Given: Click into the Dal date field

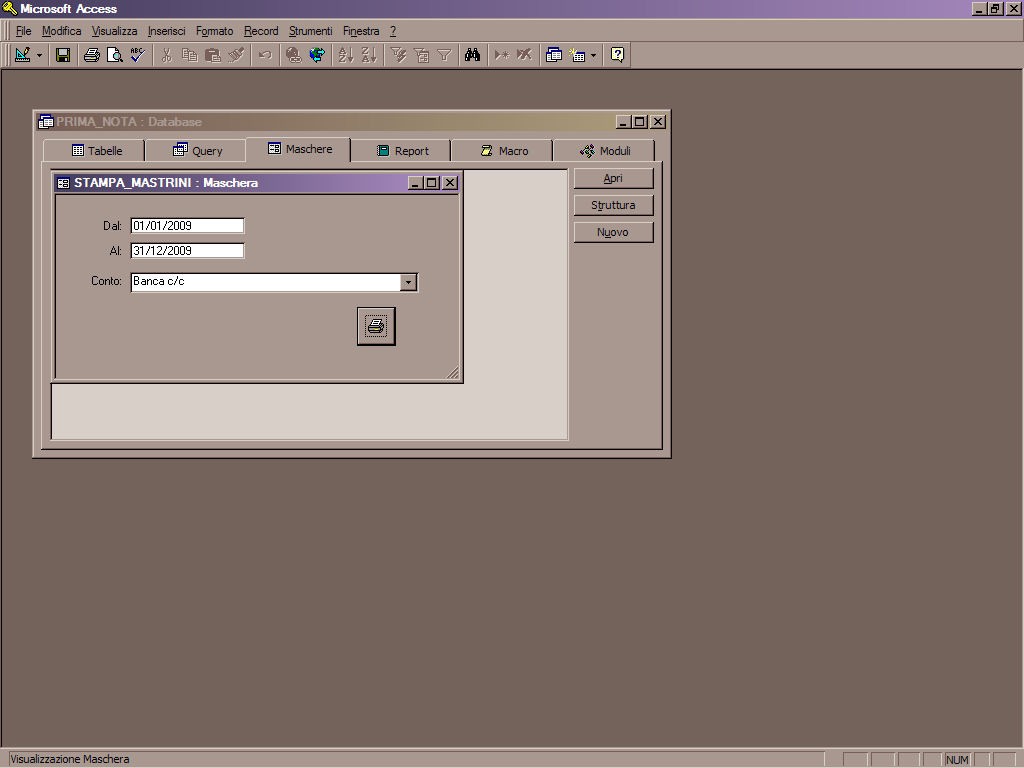Looking at the screenshot, I should pos(187,226).
